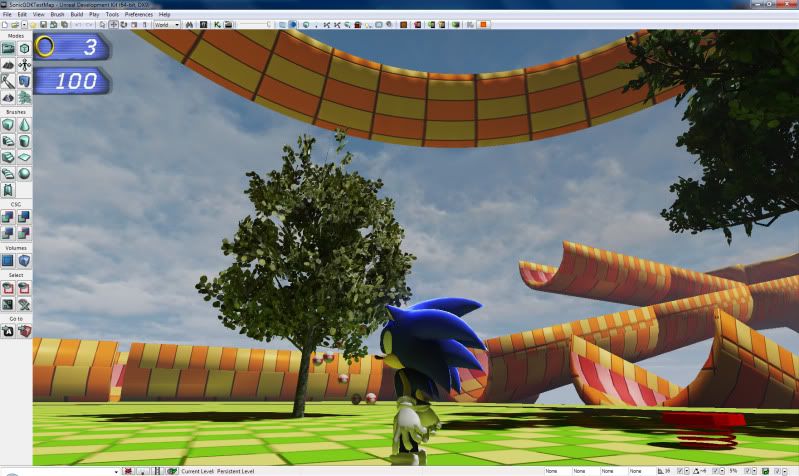
Task: Create a Linear Staircase brush
Action: click(8, 157)
